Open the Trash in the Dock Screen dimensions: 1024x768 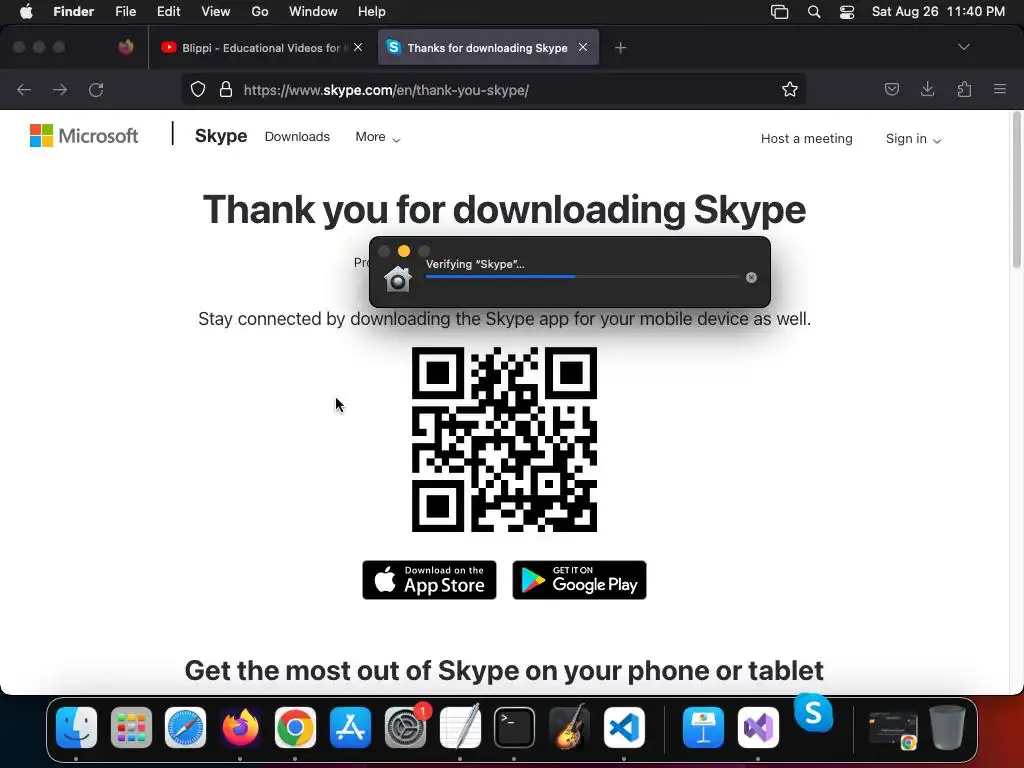tap(947, 728)
